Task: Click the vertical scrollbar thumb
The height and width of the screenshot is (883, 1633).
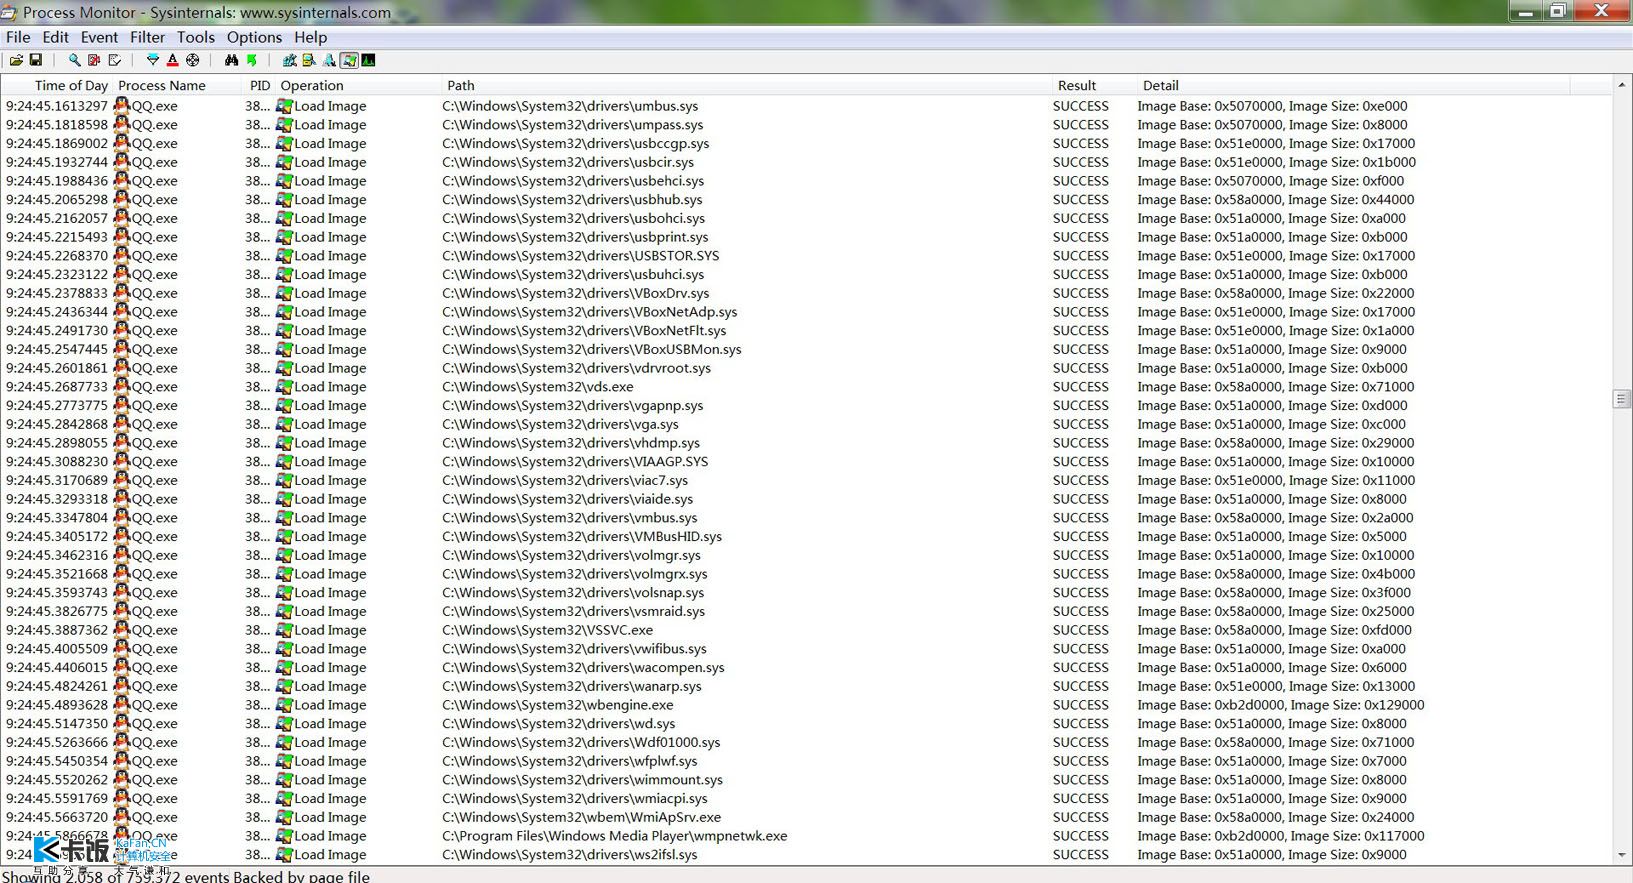Action: pos(1622,399)
